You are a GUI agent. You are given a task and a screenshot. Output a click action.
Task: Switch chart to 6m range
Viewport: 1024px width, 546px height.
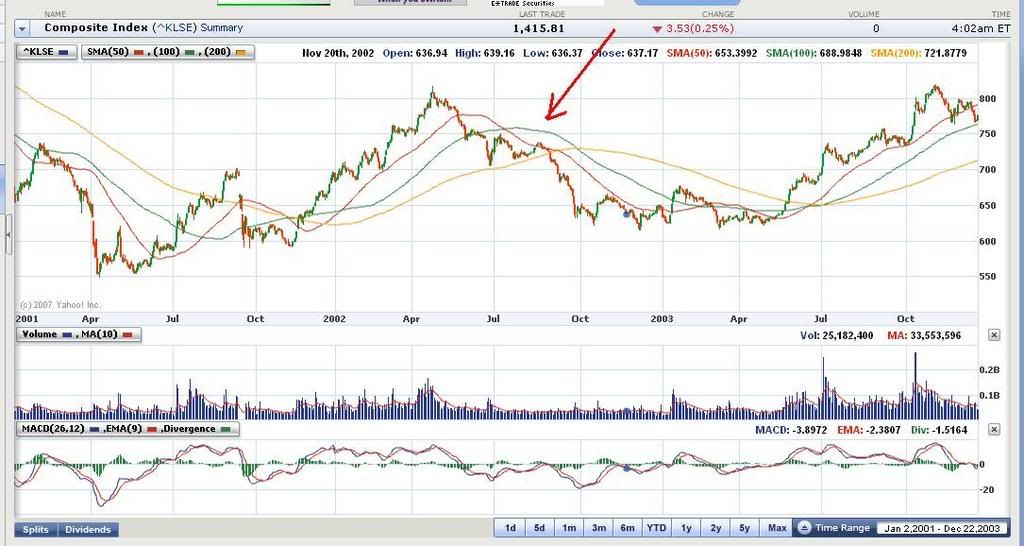coord(627,528)
